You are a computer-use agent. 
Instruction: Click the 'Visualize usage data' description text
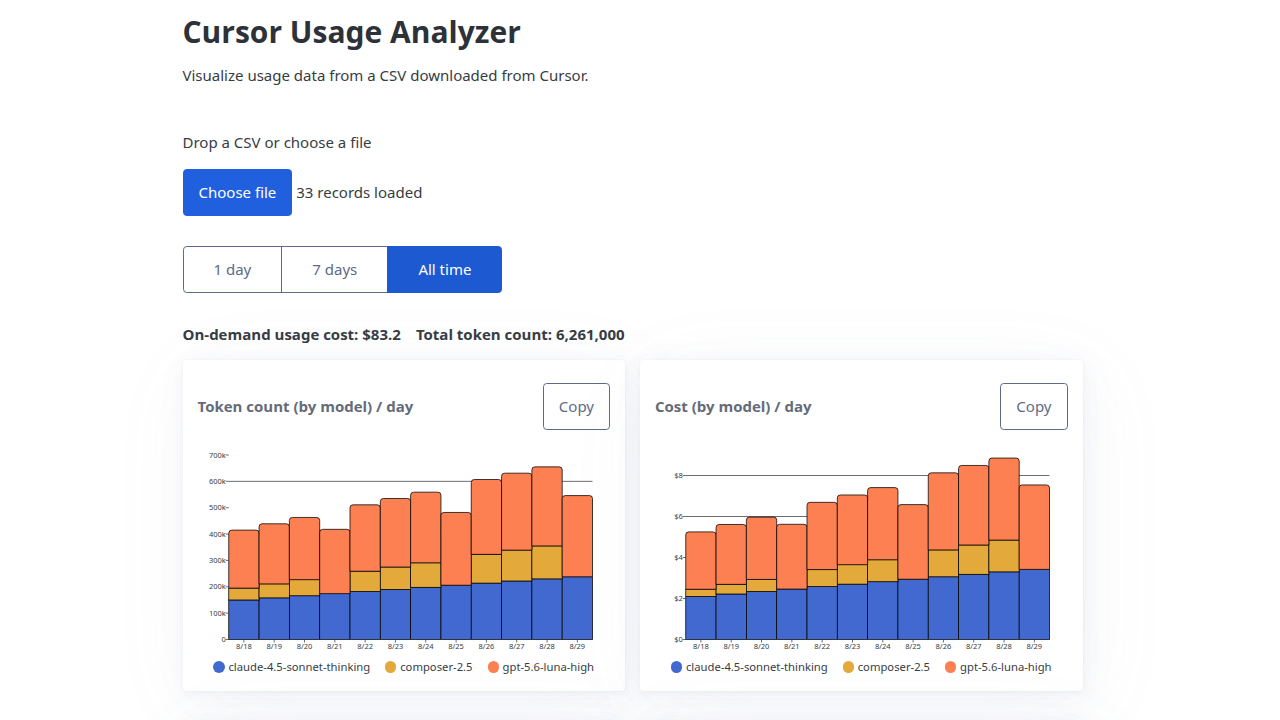coord(386,76)
